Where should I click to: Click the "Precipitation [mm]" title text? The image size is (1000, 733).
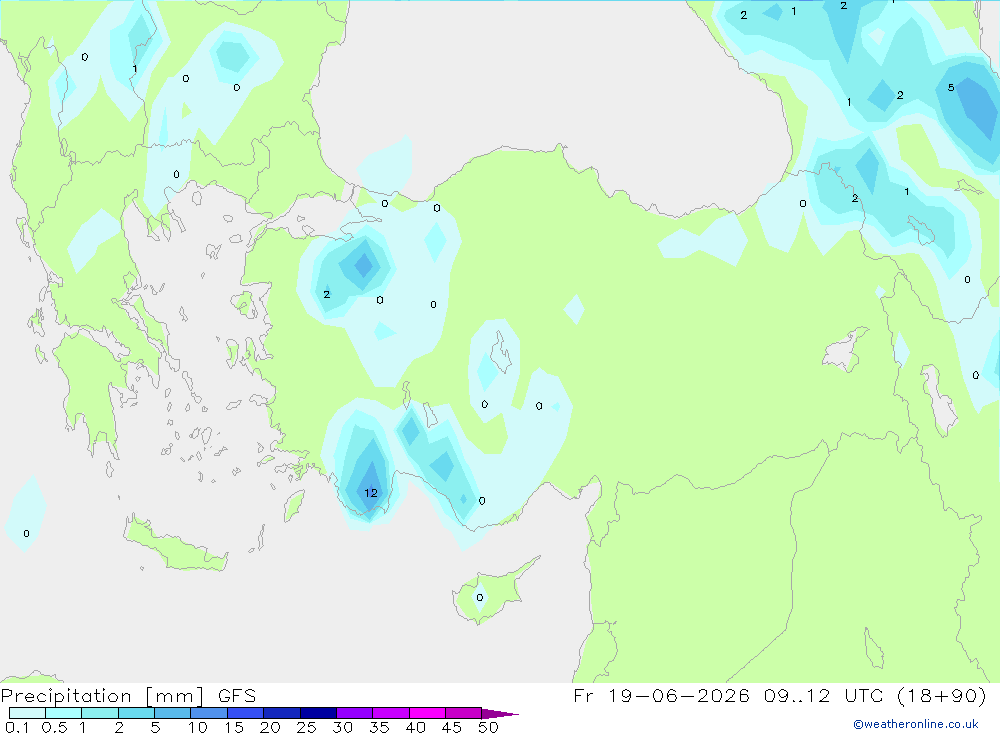(102, 697)
